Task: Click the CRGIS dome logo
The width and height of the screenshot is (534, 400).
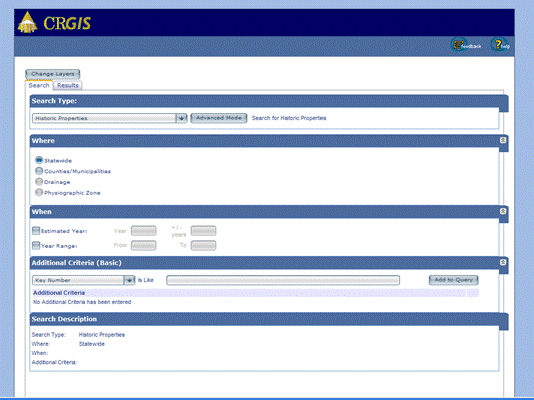Action: pos(27,22)
